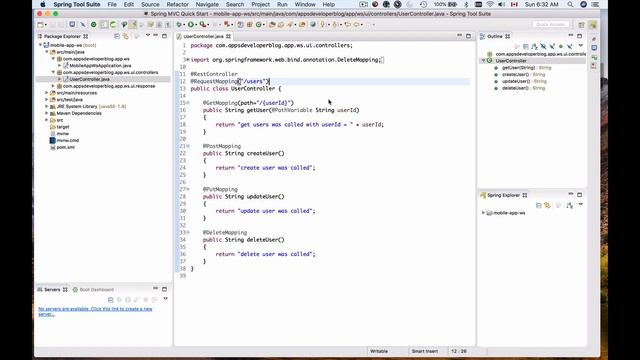
Task: Click Collapse All in Spring Explorer toolbar
Action: [x=538, y=205]
